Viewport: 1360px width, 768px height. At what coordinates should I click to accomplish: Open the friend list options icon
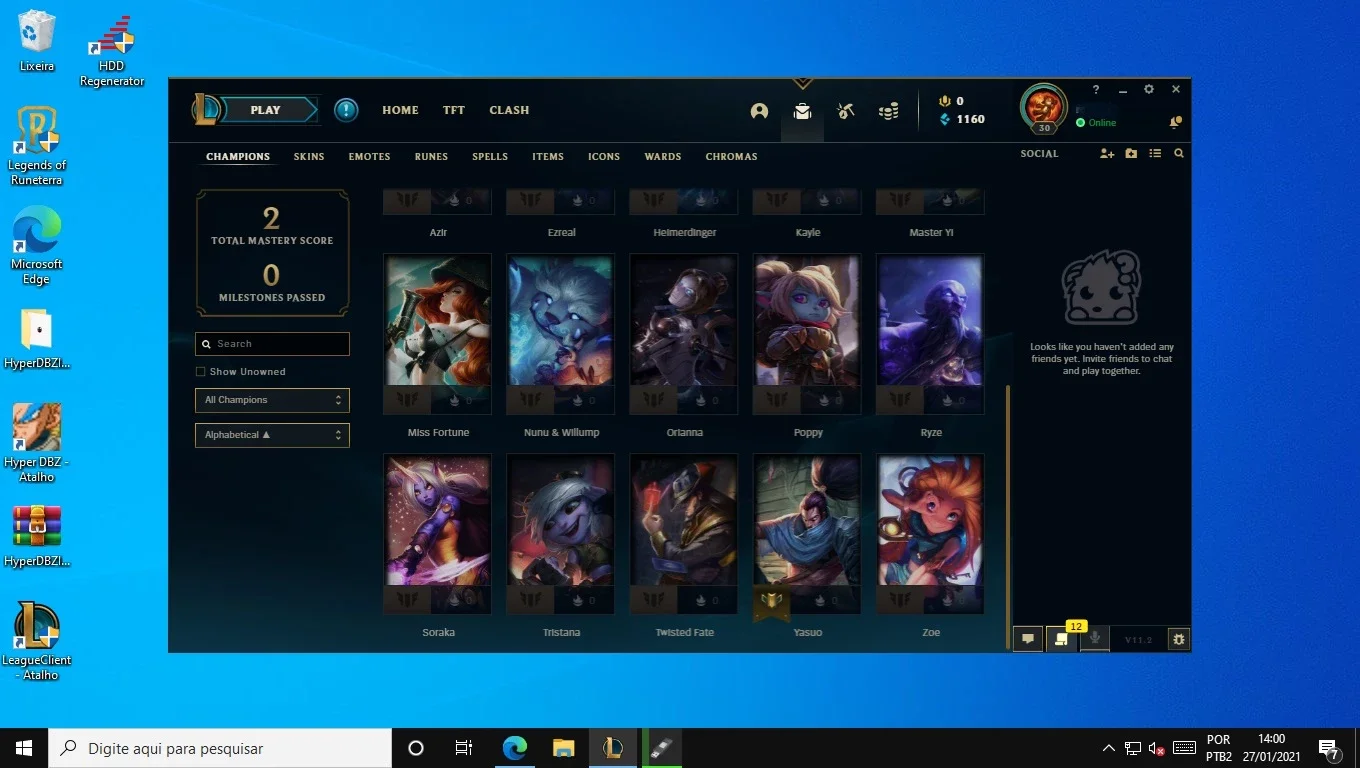pyautogui.click(x=1155, y=154)
